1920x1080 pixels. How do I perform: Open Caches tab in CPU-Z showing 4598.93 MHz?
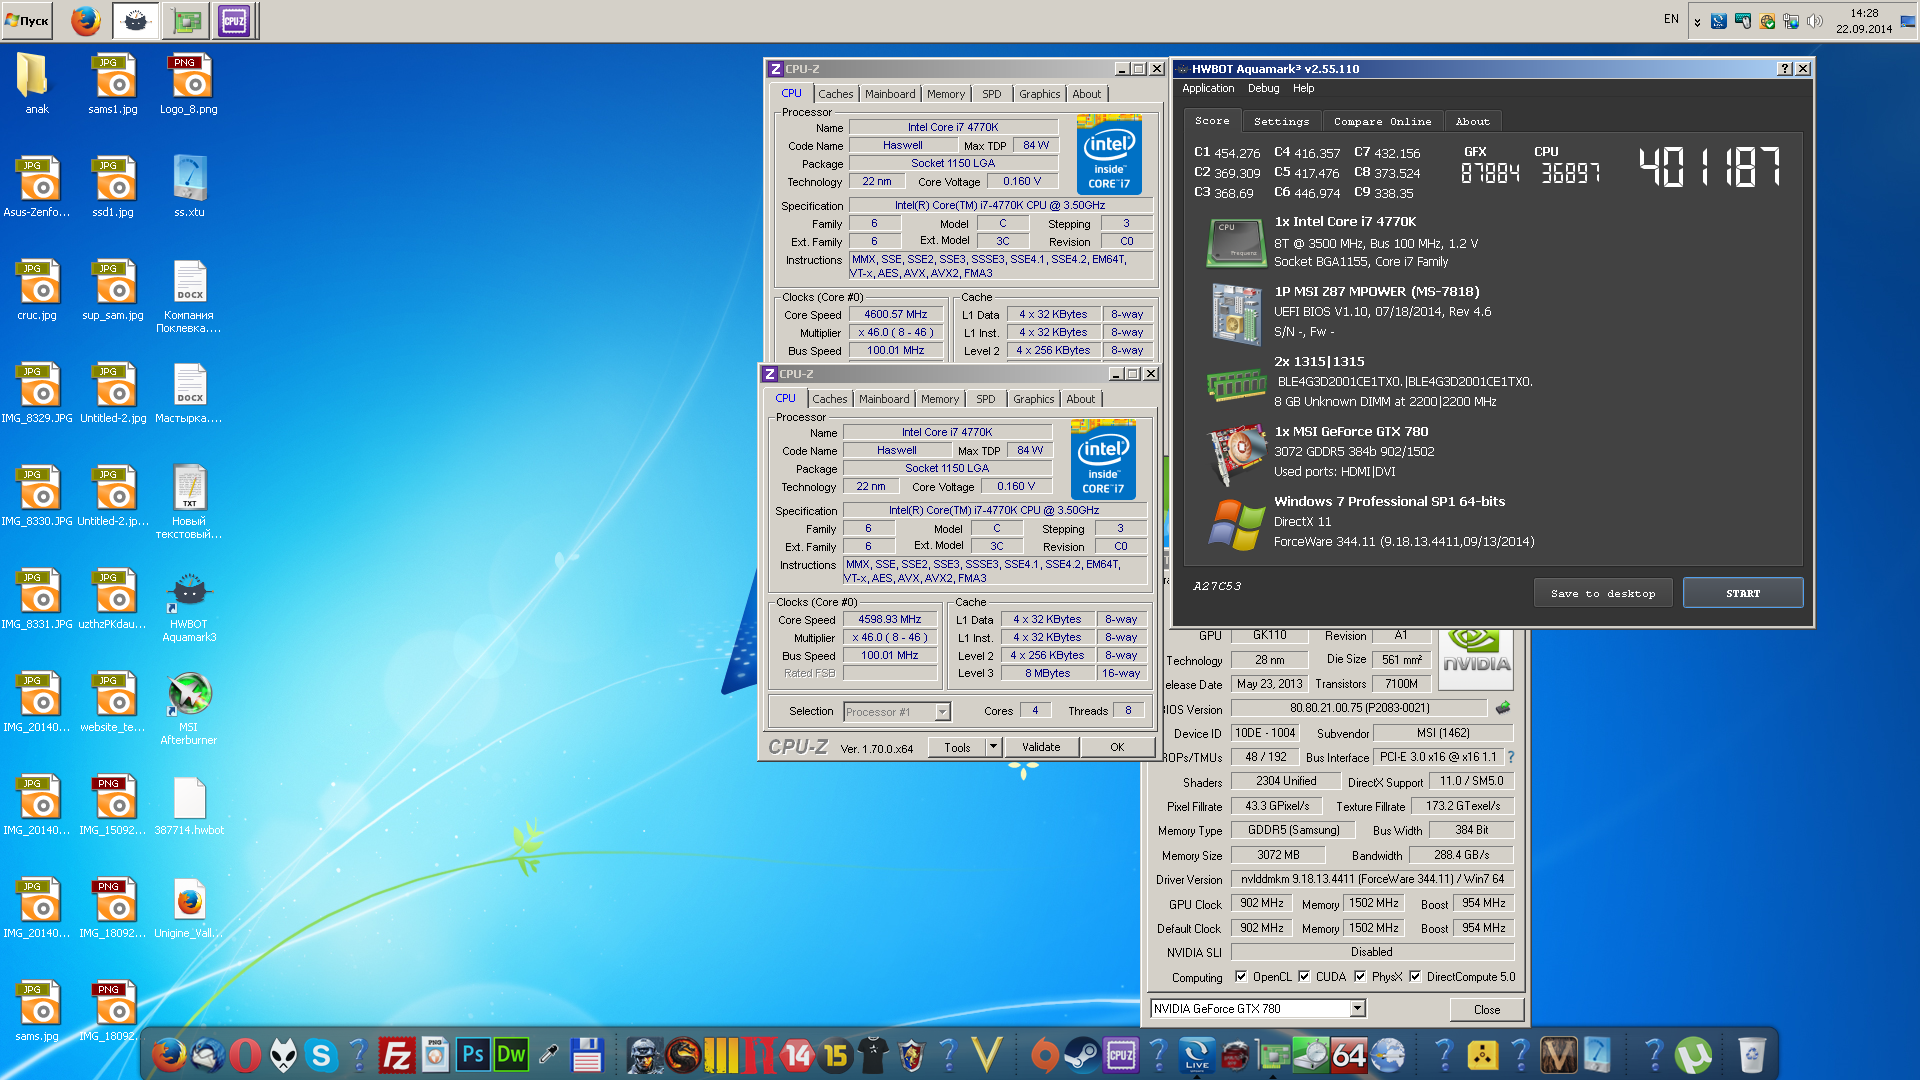pyautogui.click(x=829, y=399)
